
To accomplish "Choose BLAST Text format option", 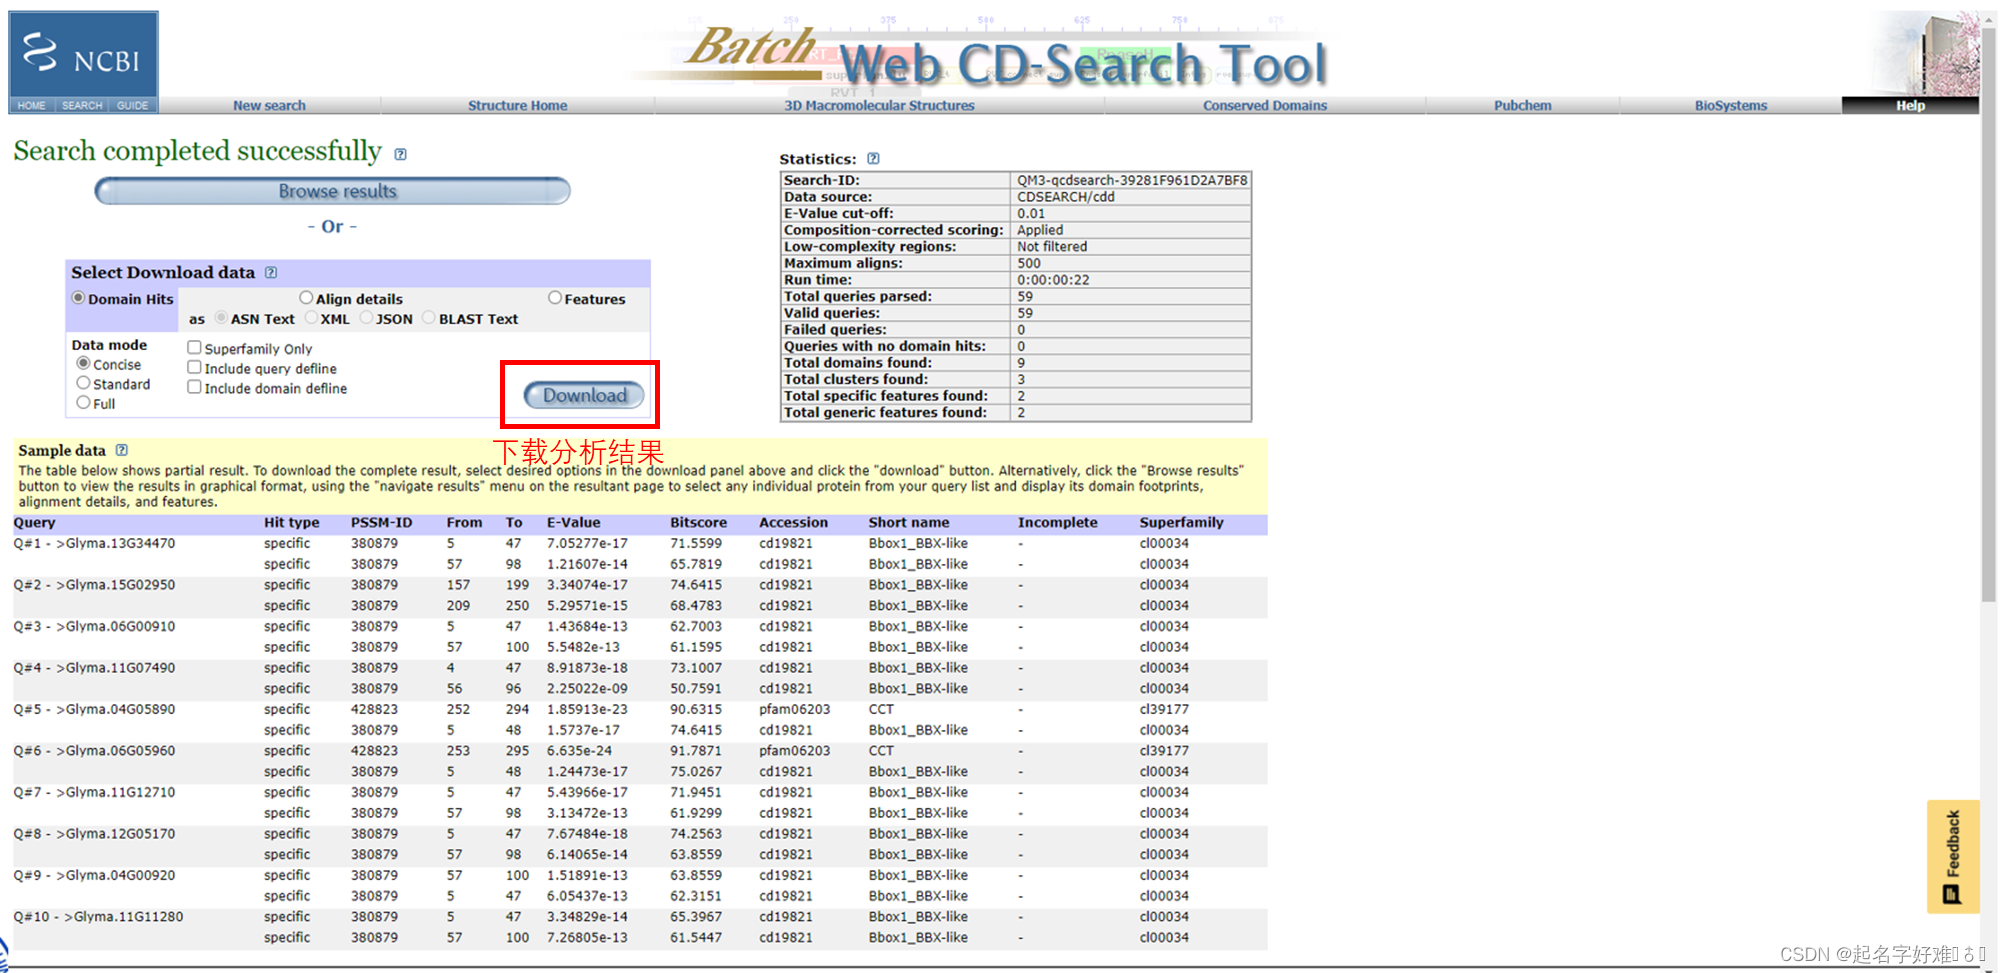I will [429, 318].
